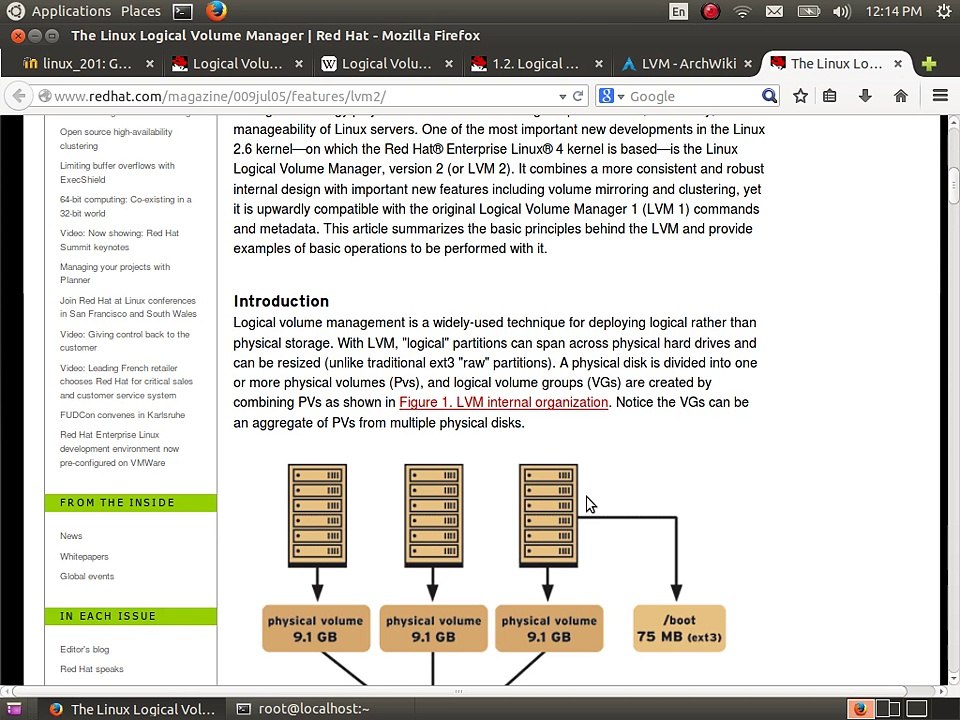Open the Wi-Fi network menu
This screenshot has height=720, width=960.
click(x=742, y=11)
